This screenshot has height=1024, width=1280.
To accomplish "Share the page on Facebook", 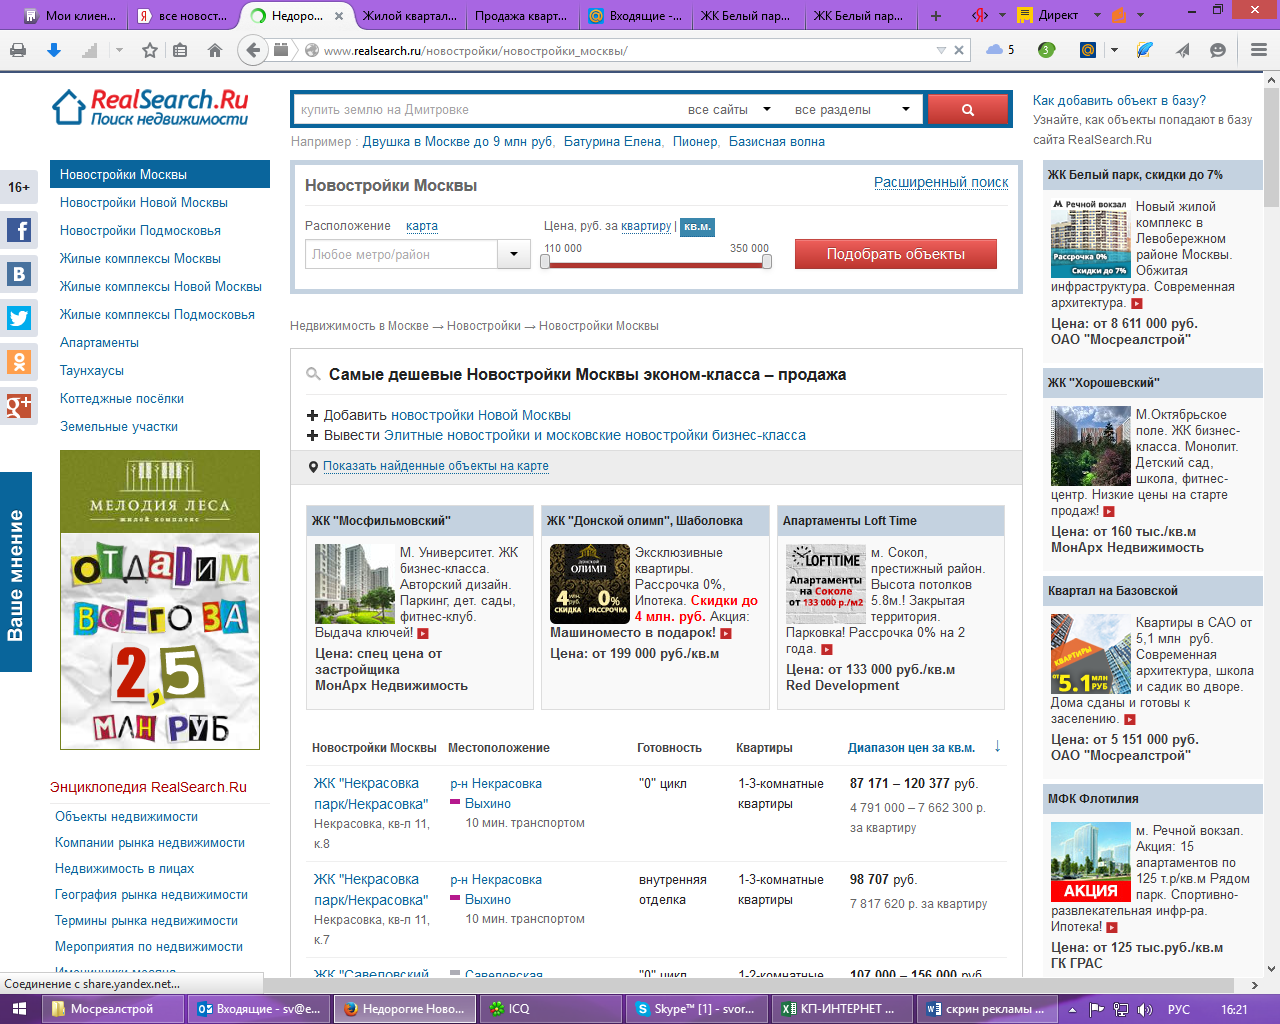I will (x=19, y=231).
